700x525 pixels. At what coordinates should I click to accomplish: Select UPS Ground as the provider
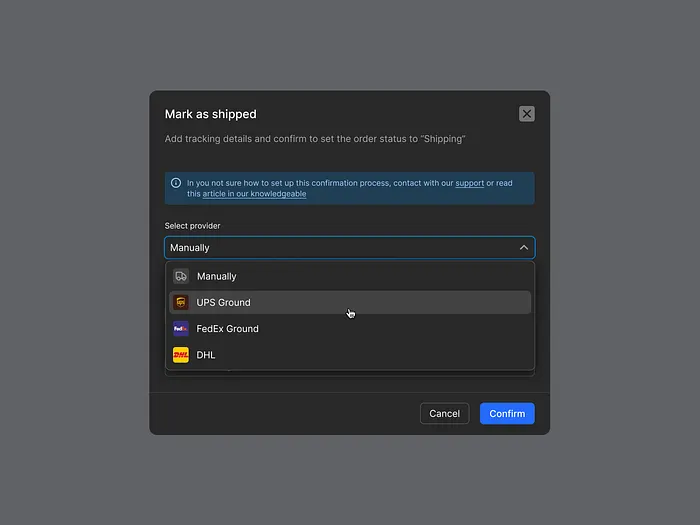[224, 302]
